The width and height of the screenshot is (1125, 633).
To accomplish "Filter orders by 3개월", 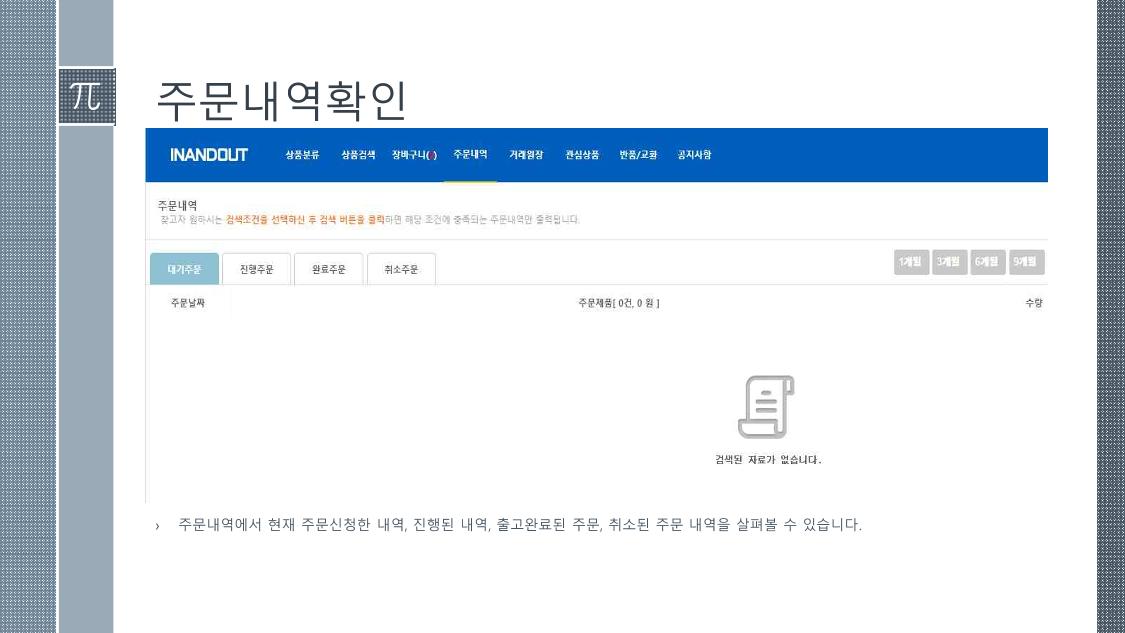I will pyautogui.click(x=949, y=262).
